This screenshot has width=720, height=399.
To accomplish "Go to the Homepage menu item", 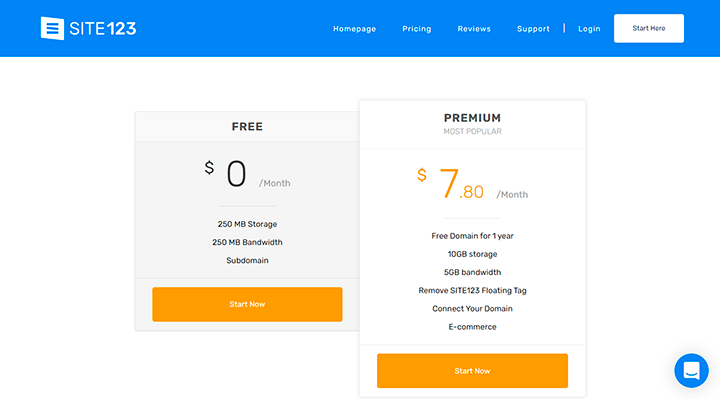I will pyautogui.click(x=354, y=28).
